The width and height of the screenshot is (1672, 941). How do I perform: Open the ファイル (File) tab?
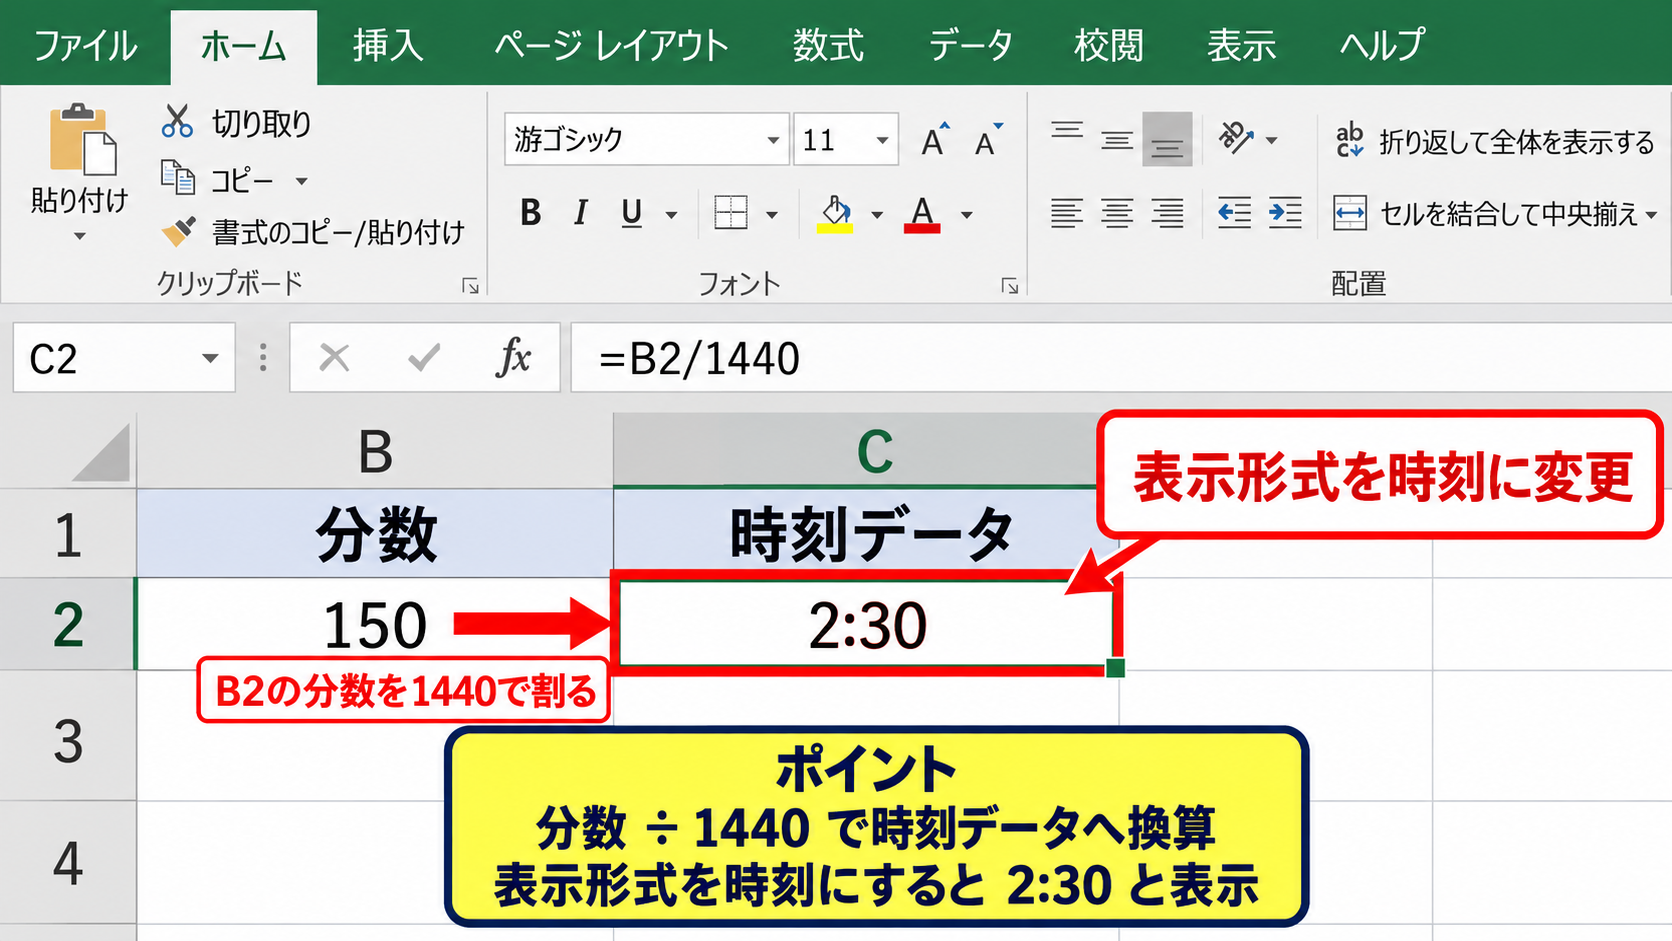click(x=86, y=46)
